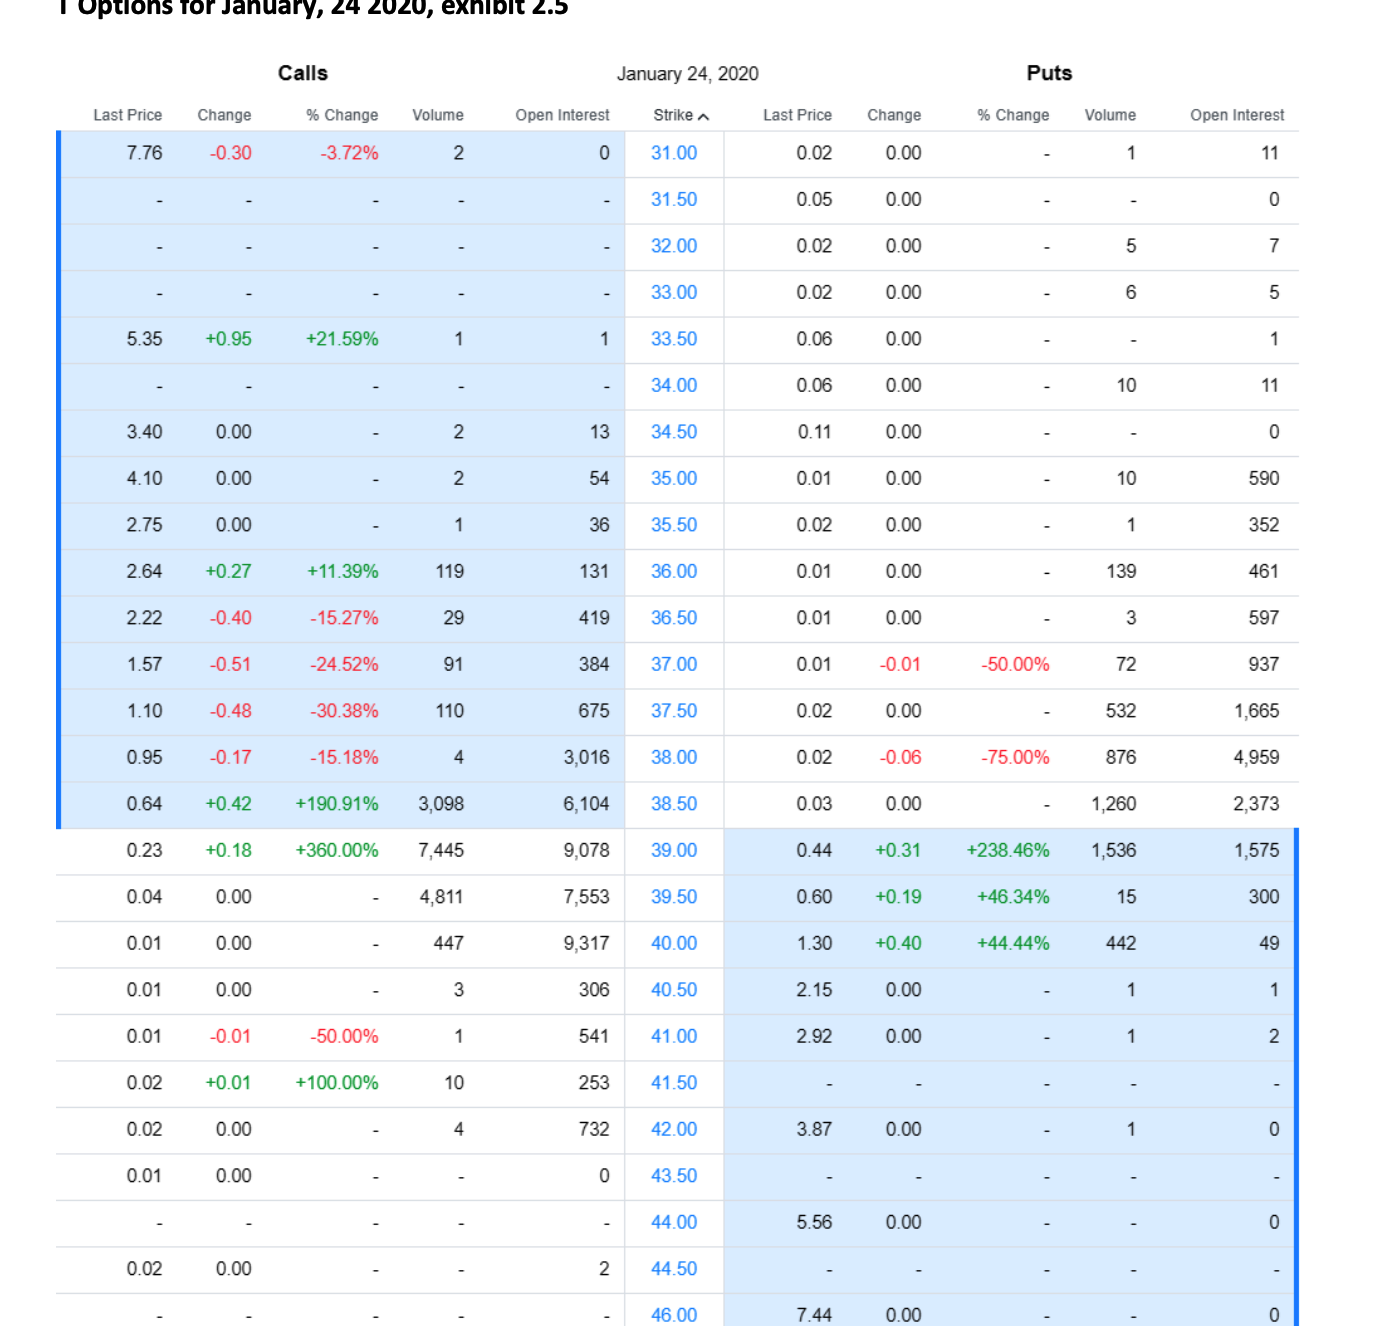This screenshot has width=1380, height=1344.
Task: Click the Puts 'Last Price' column header
Action: pyautogui.click(x=797, y=115)
